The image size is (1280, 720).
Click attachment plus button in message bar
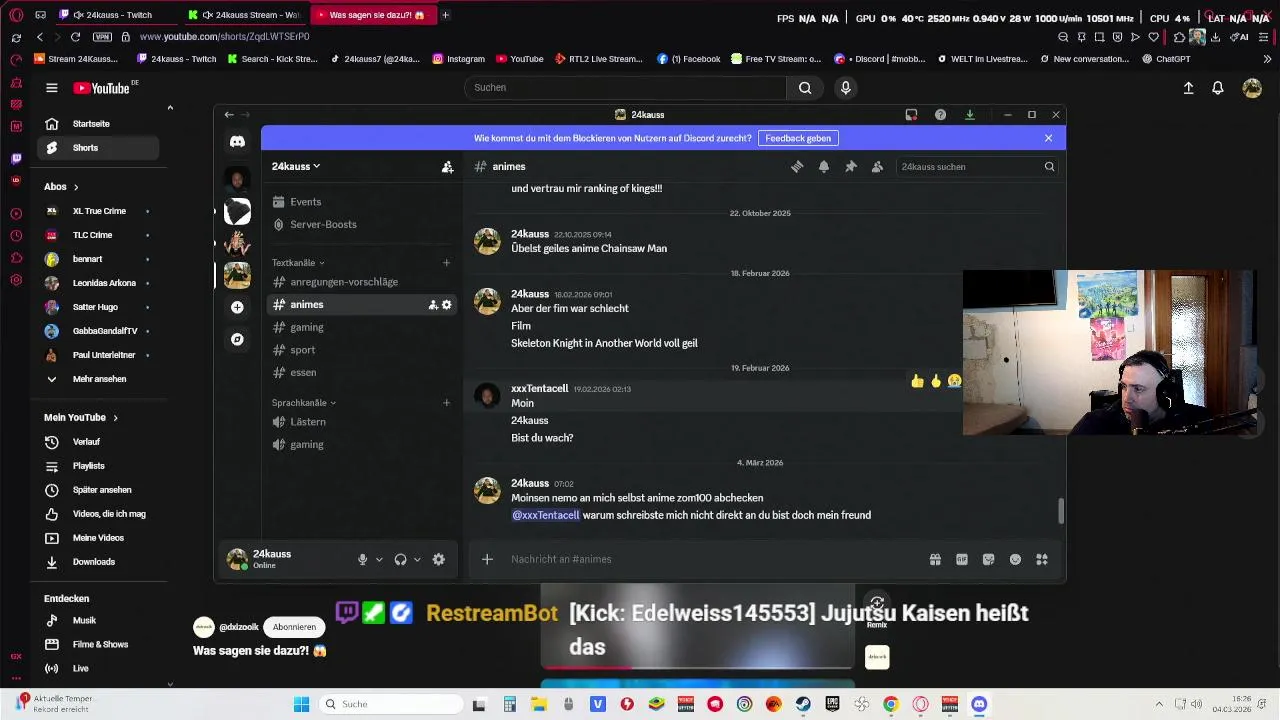(487, 560)
